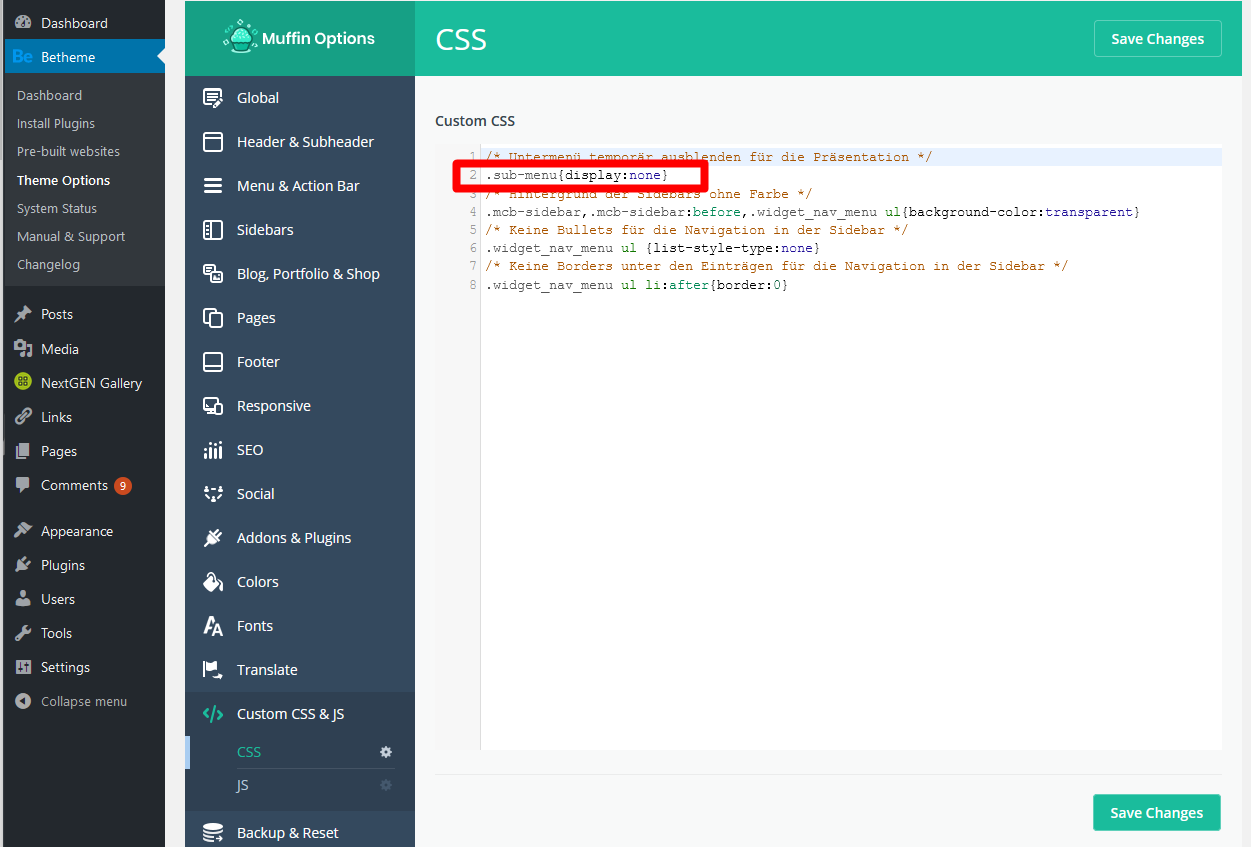1251x847 pixels.
Task: Open Betheme Install Plugins link
Action: tap(56, 123)
